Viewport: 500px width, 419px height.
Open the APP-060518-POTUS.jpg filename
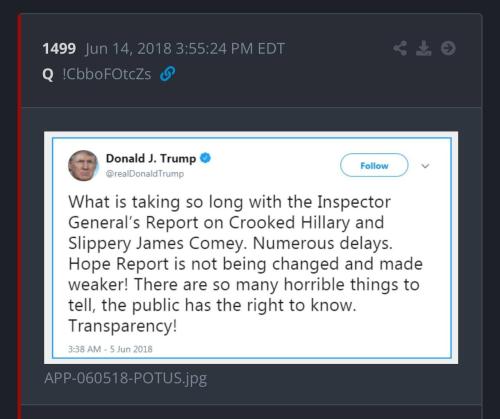126,378
